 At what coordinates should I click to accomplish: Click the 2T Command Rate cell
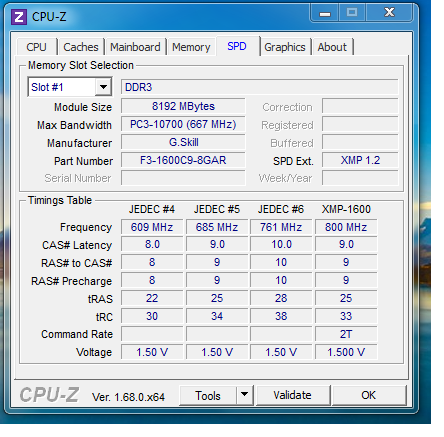346,334
